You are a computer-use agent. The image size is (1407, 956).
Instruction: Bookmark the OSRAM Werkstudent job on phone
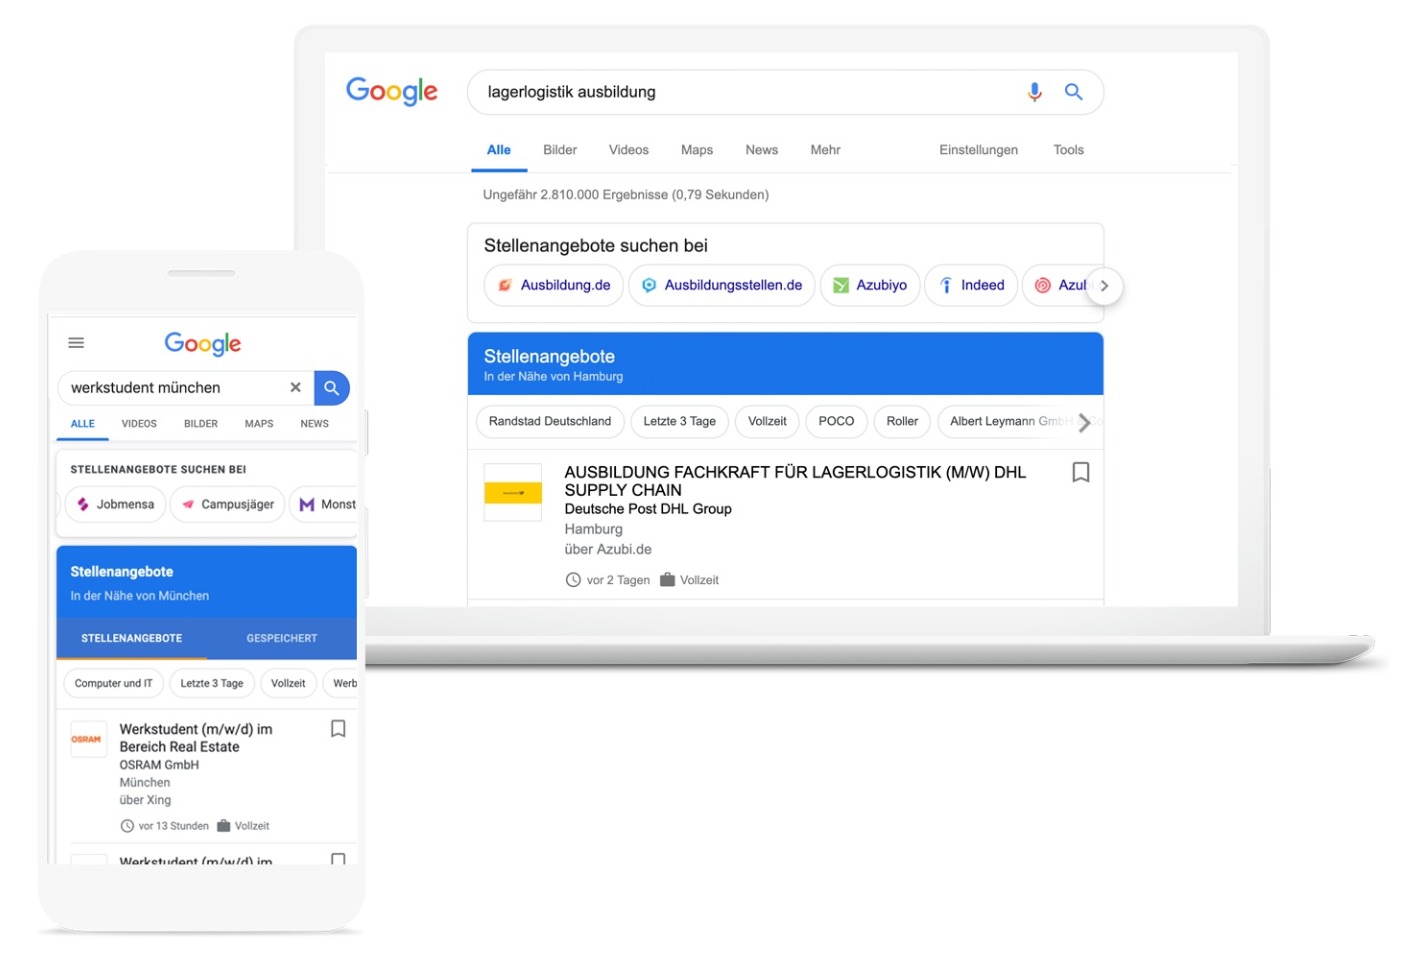click(x=338, y=729)
